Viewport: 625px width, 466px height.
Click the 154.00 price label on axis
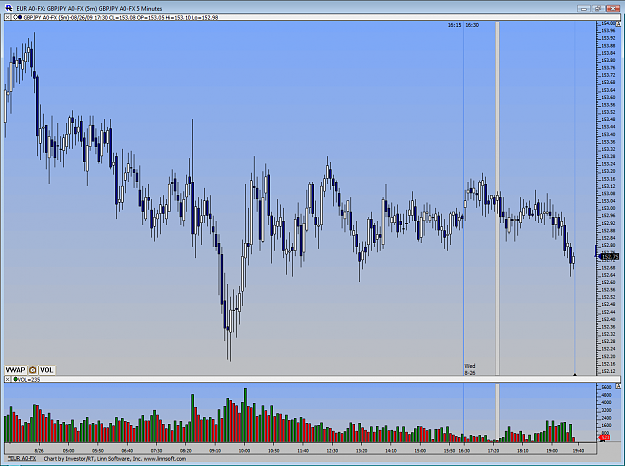pos(608,24)
